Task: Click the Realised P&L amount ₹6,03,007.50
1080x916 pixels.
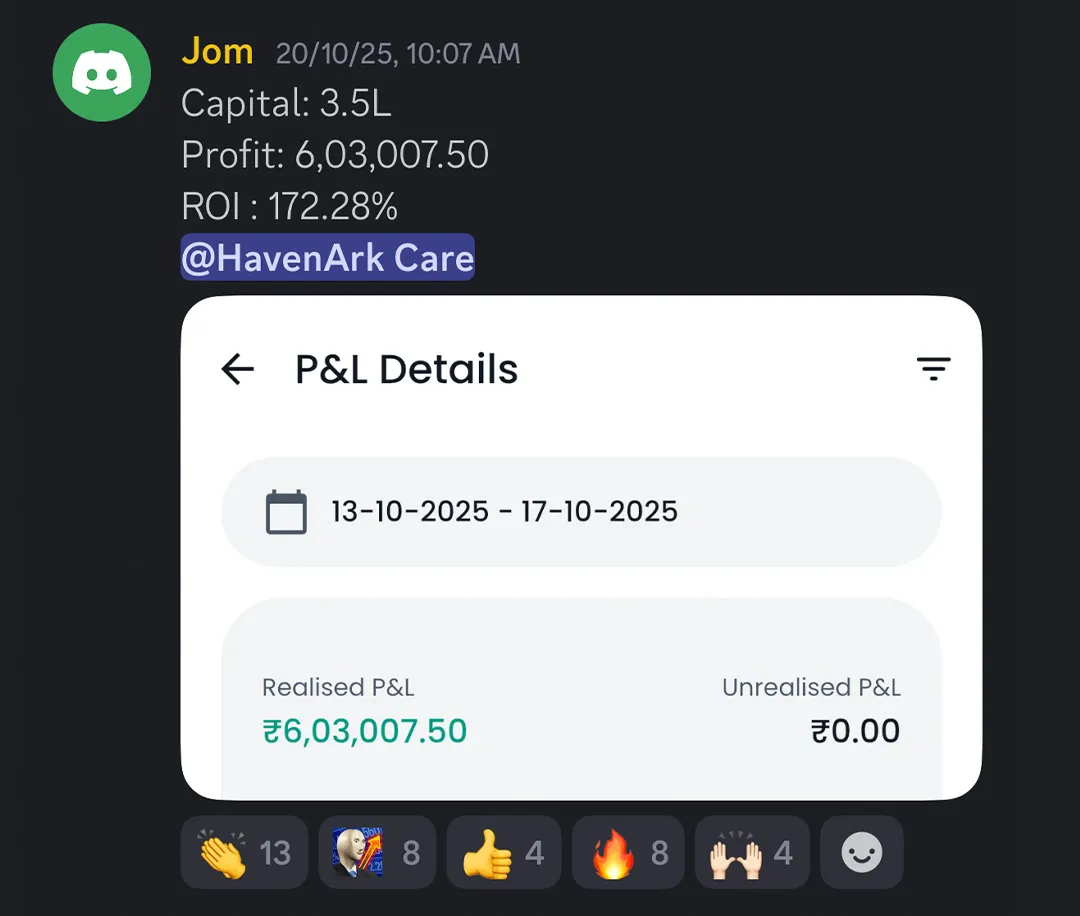Action: click(365, 731)
